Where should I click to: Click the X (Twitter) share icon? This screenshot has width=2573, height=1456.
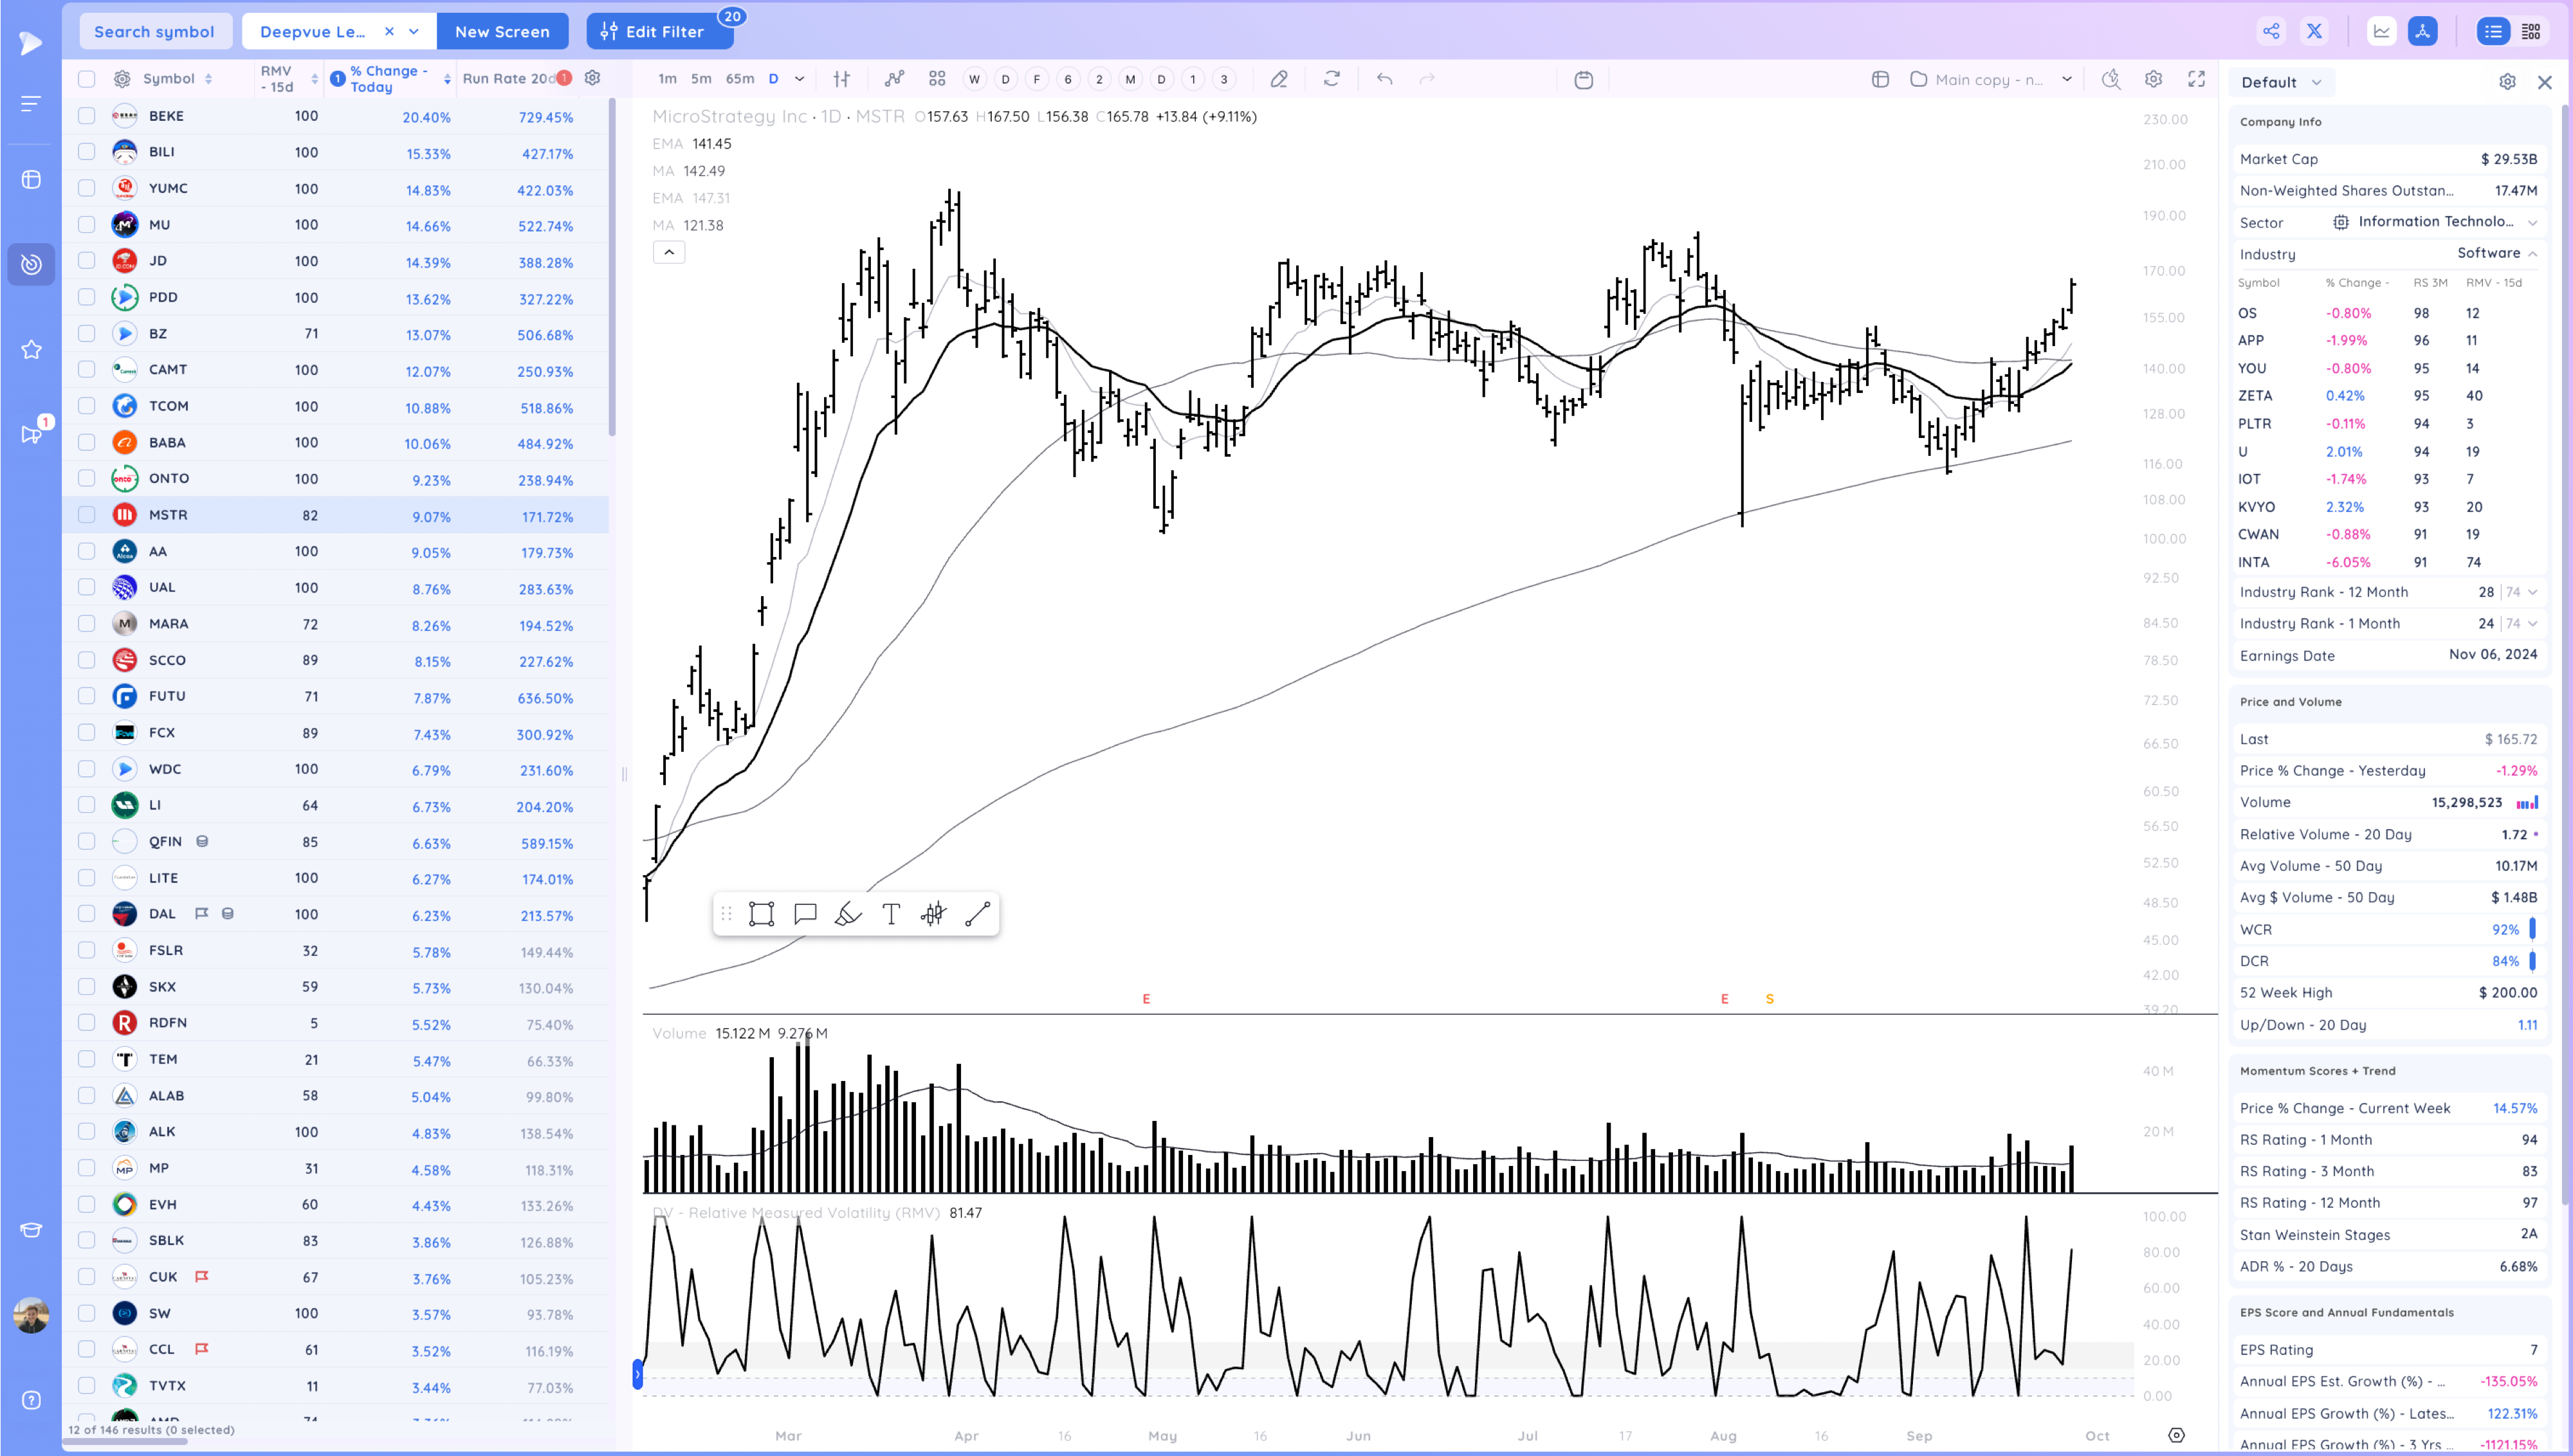2315,31
